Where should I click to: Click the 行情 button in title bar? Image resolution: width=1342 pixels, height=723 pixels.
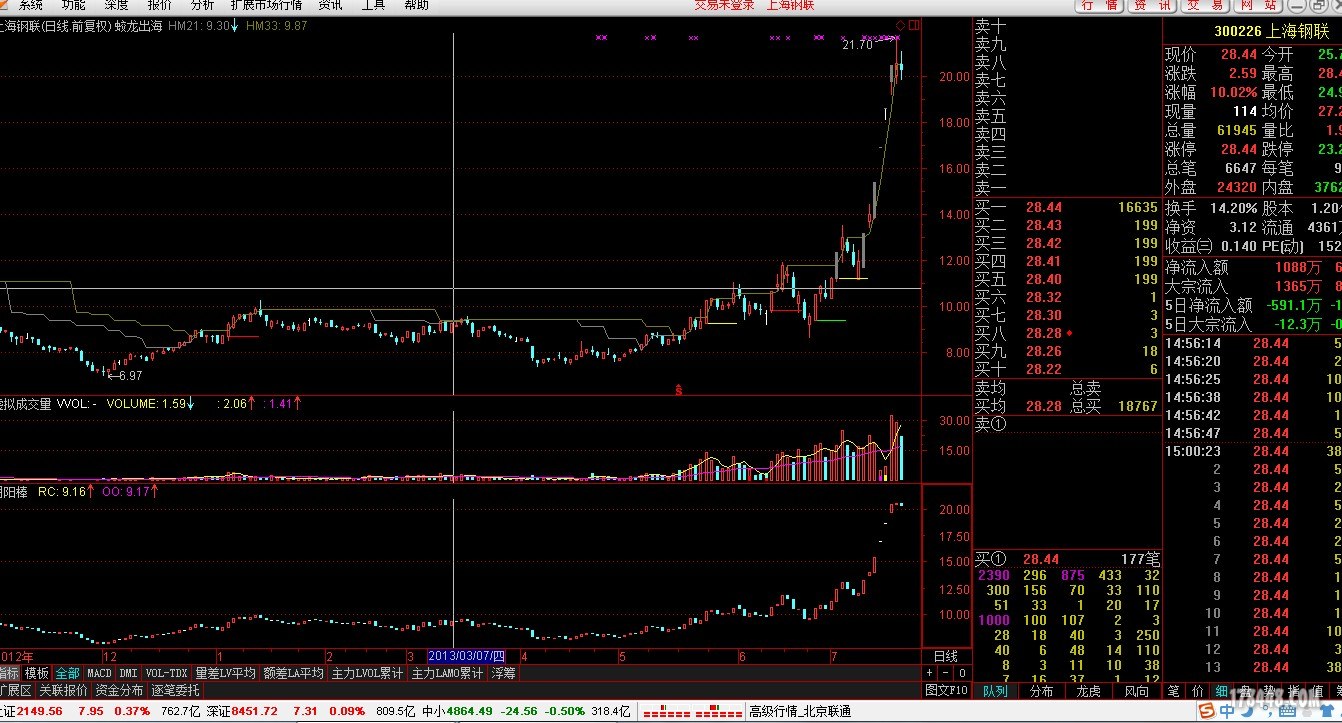1101,5
